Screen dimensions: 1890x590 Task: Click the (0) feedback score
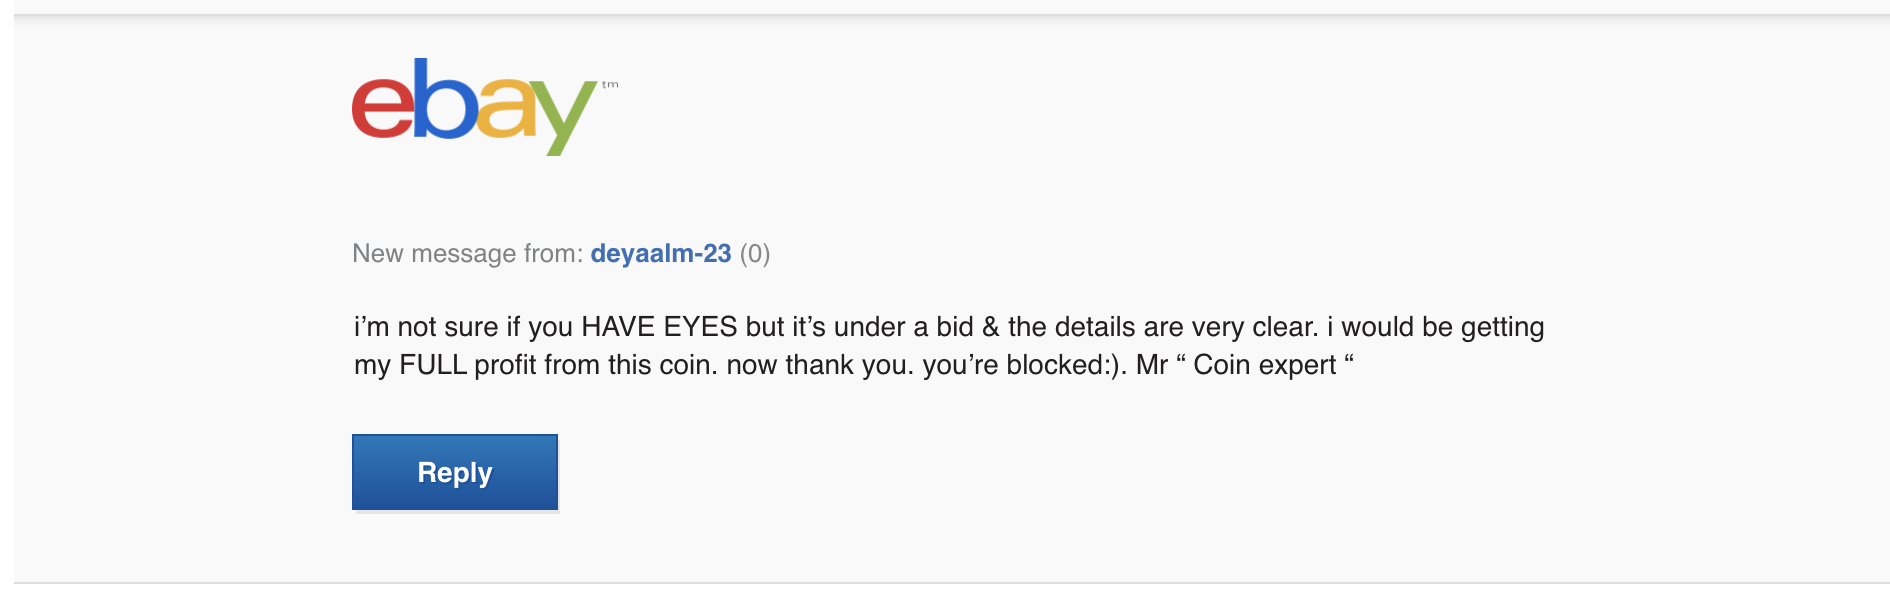click(x=755, y=254)
